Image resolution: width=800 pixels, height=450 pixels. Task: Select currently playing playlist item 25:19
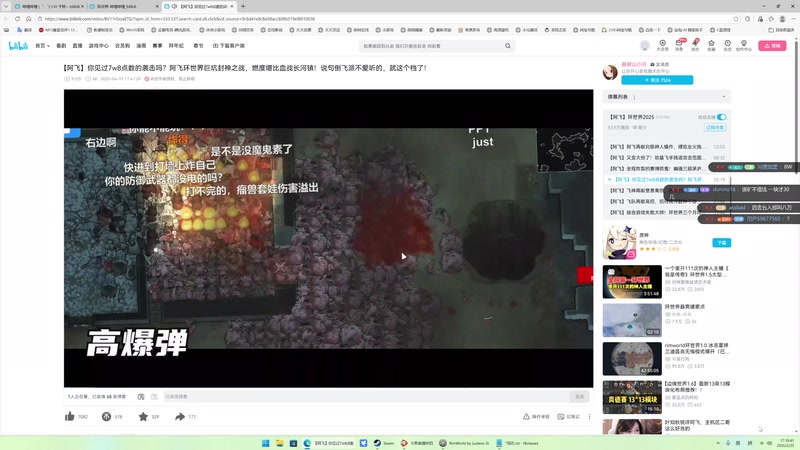tap(667, 180)
